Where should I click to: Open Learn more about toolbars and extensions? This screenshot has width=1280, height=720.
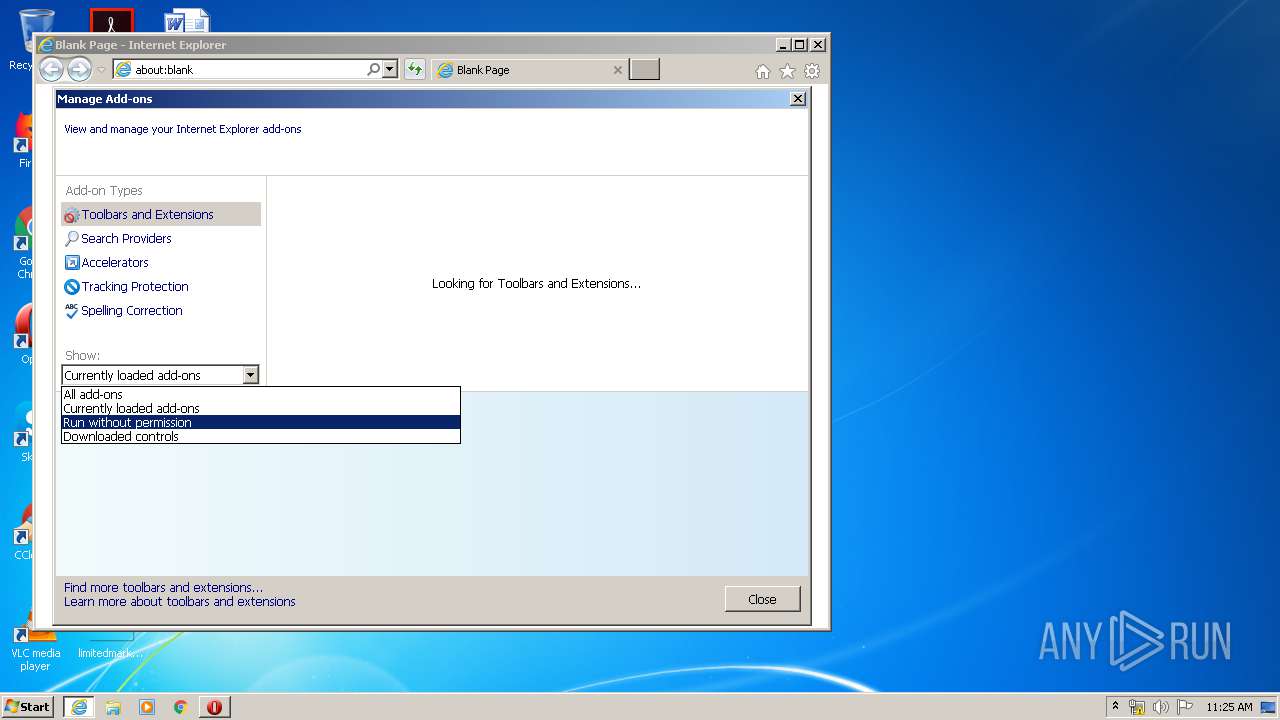[180, 601]
